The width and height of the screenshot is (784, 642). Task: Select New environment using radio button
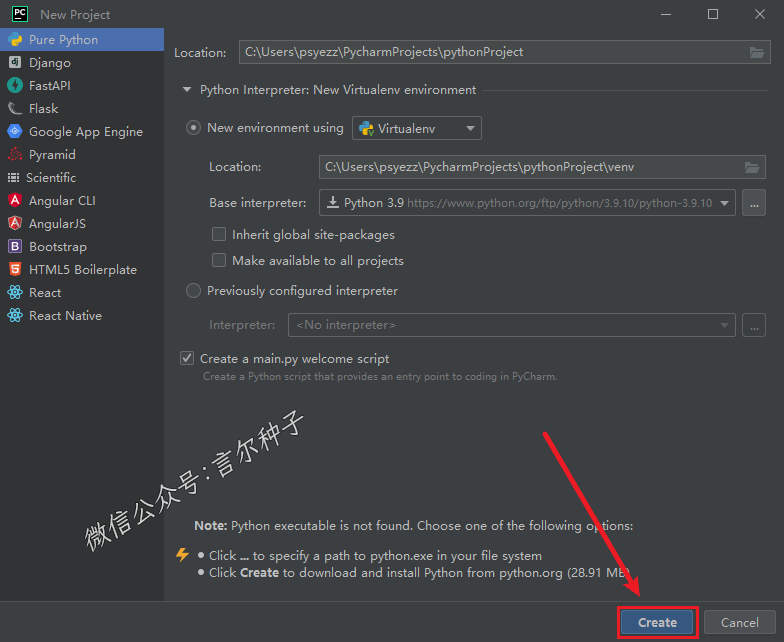(x=194, y=128)
